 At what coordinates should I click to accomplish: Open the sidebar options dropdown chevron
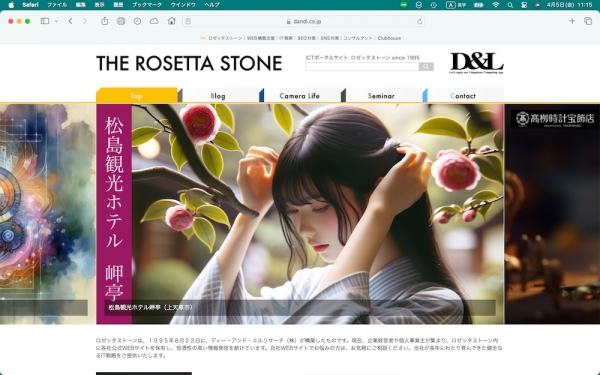(x=56, y=21)
